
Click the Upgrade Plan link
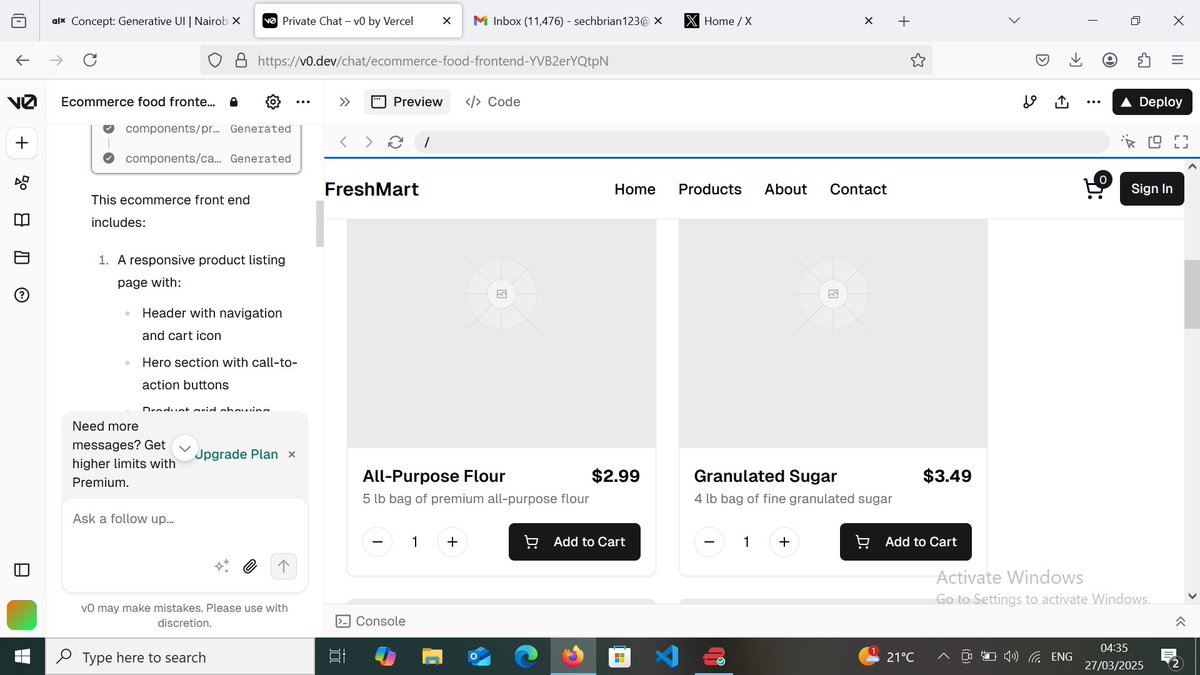click(x=237, y=454)
